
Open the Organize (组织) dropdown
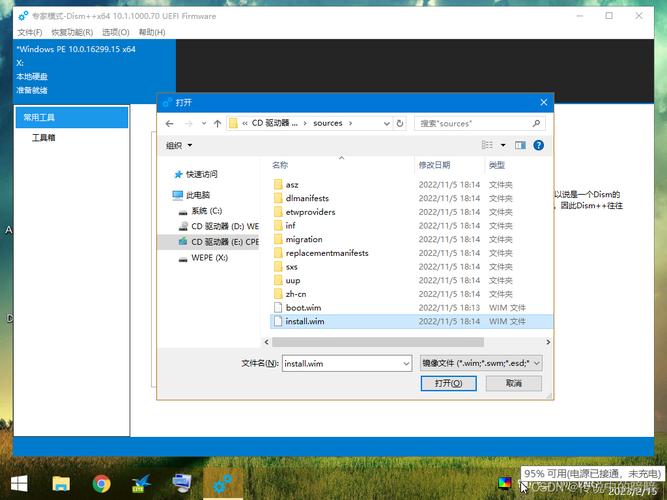[x=179, y=146]
